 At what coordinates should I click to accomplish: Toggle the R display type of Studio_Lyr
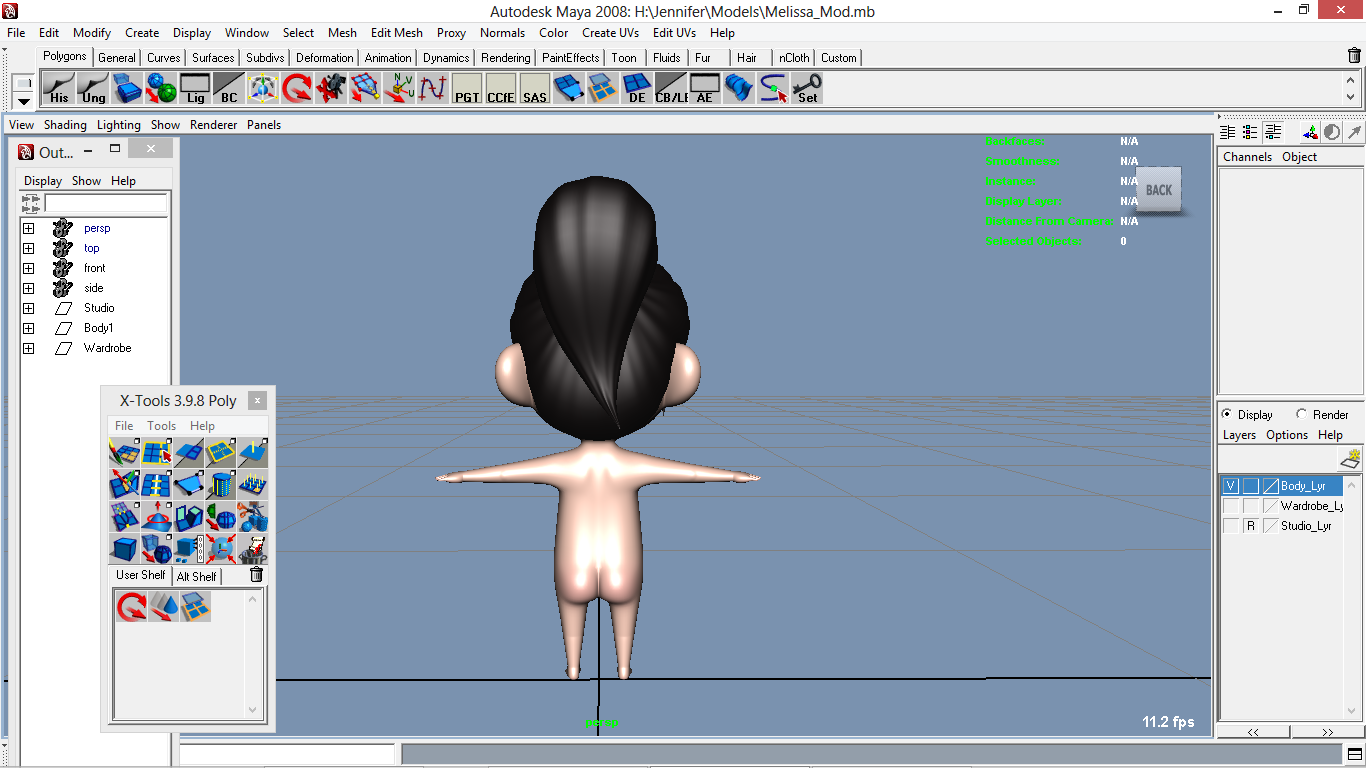tap(1250, 526)
